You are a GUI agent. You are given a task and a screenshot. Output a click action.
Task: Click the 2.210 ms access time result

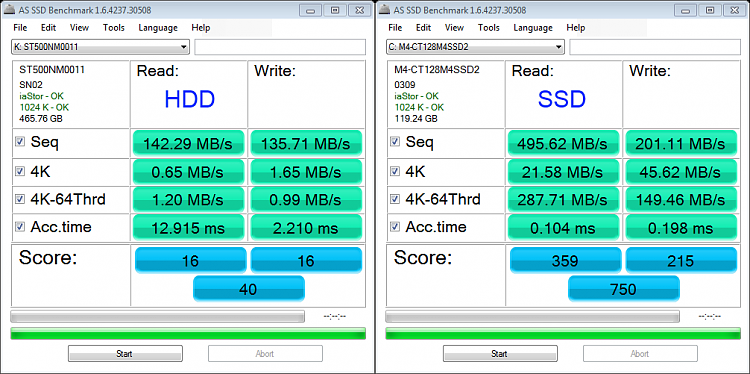[306, 228]
